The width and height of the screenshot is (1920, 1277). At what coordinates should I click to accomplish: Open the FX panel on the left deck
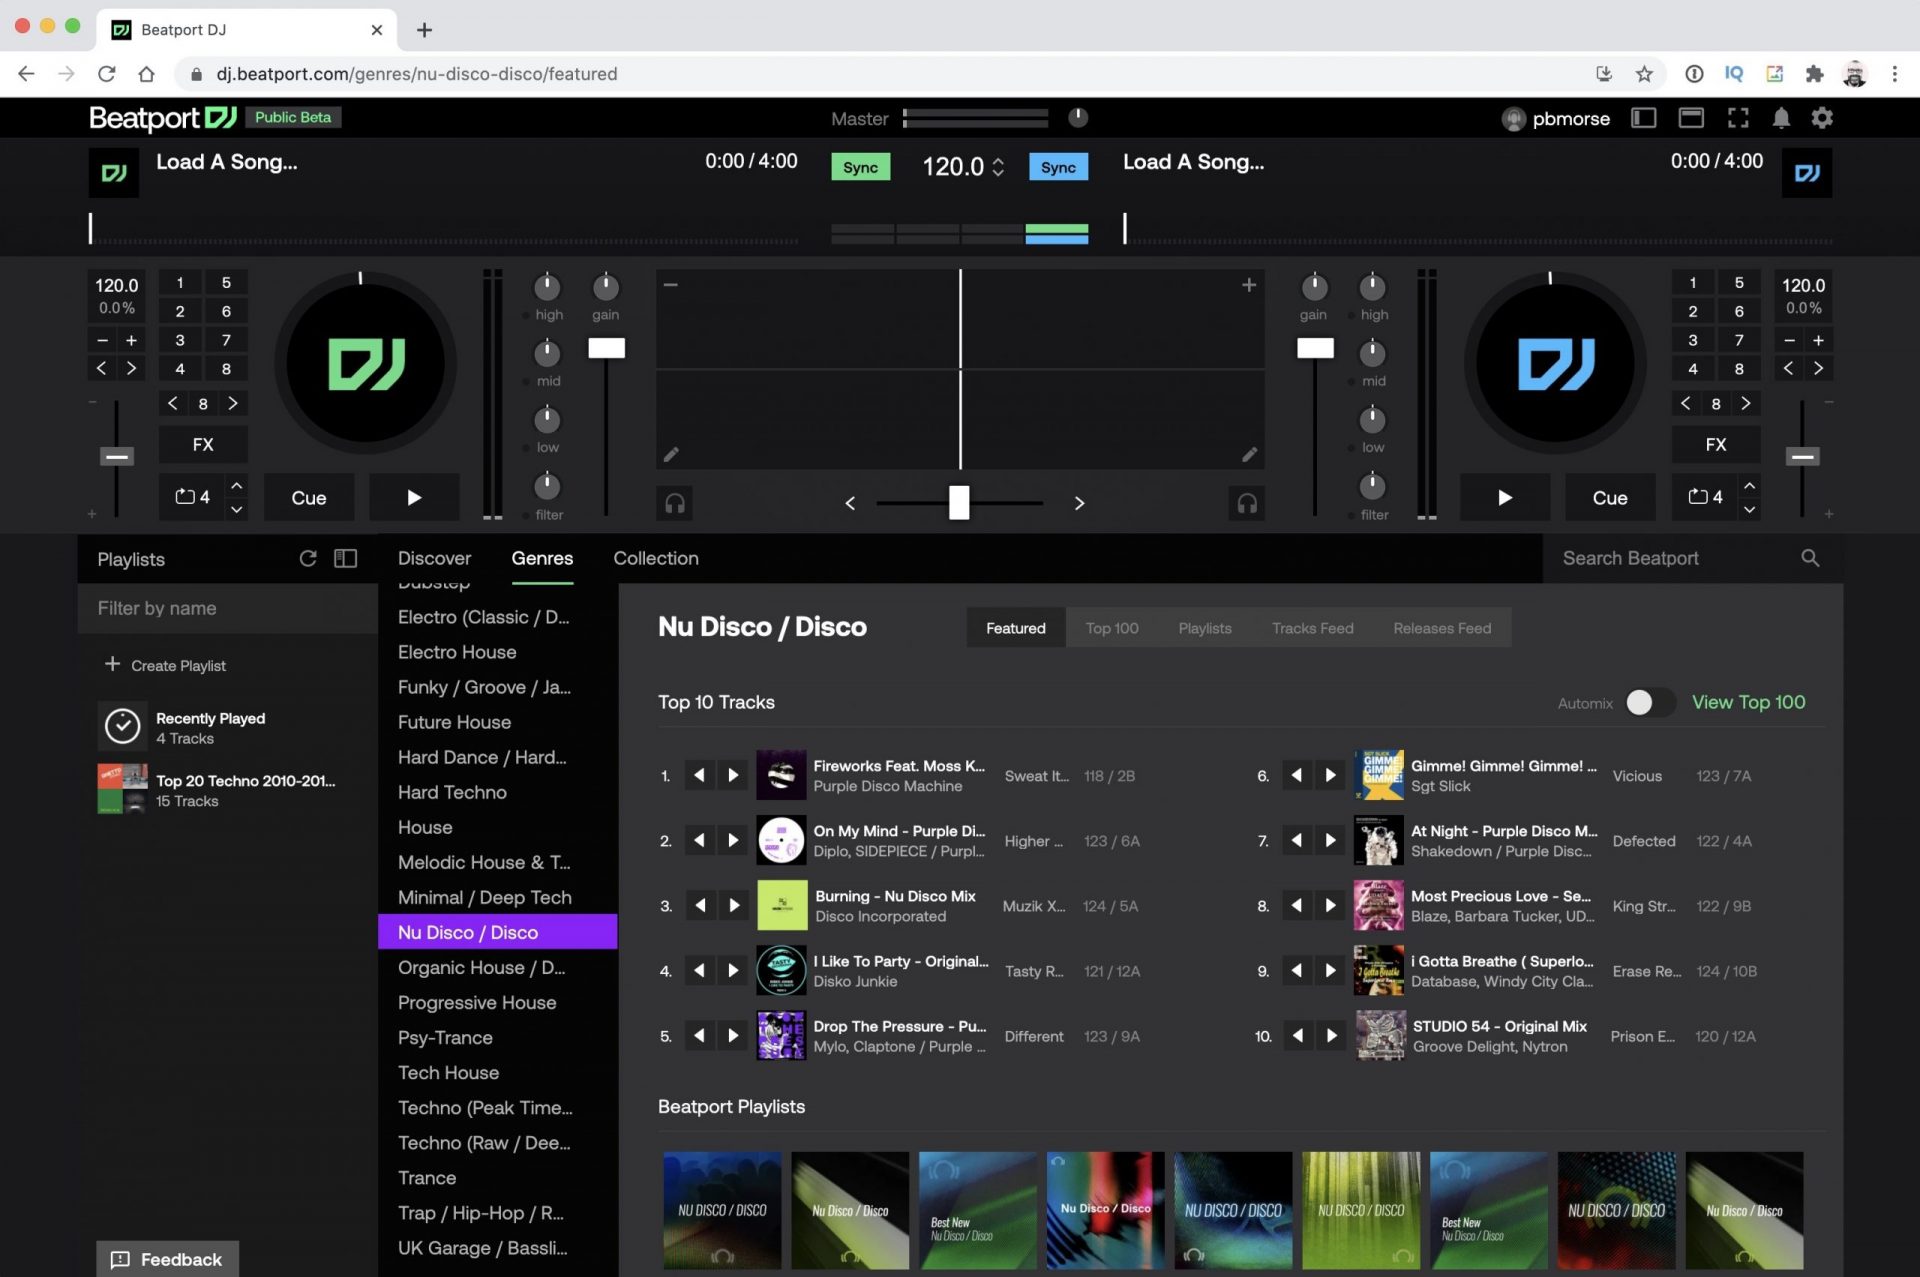(203, 444)
